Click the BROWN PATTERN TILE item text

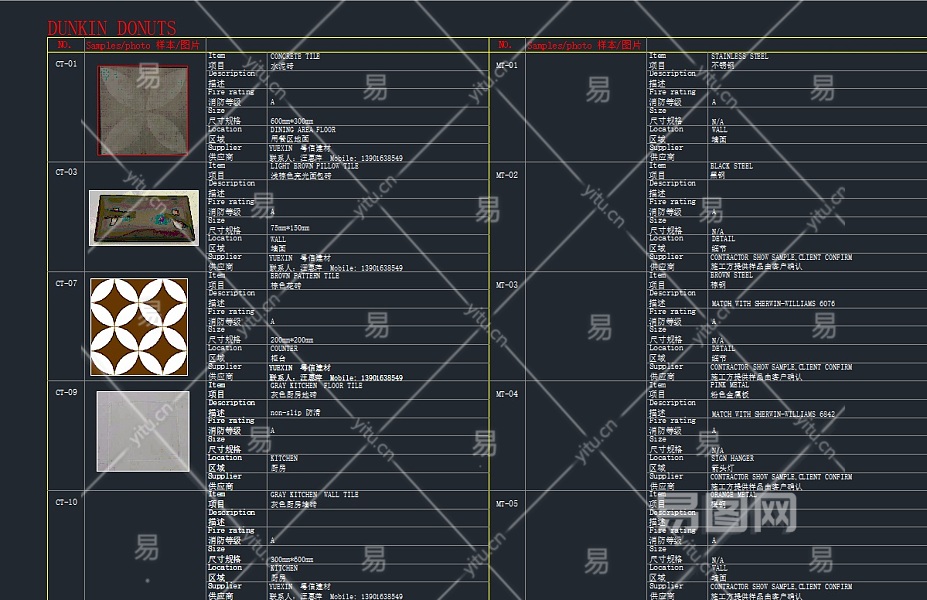pos(304,276)
